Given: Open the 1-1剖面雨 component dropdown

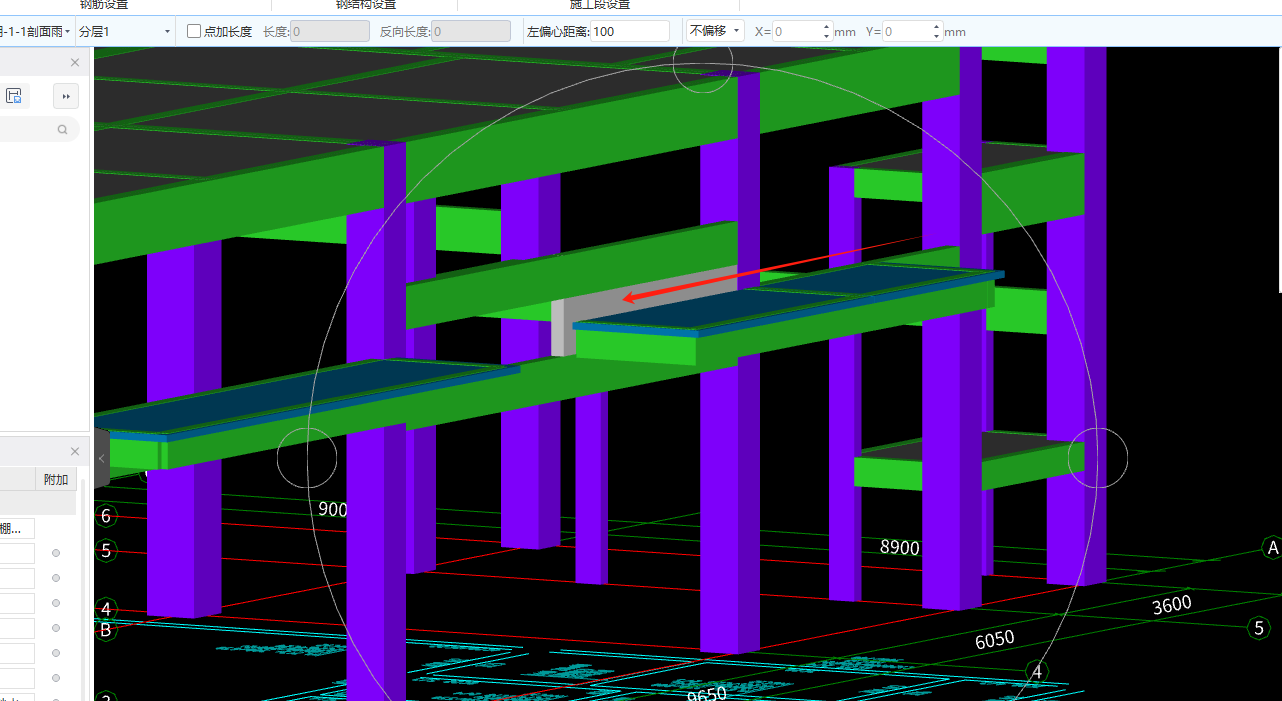Looking at the screenshot, I should (x=36, y=32).
